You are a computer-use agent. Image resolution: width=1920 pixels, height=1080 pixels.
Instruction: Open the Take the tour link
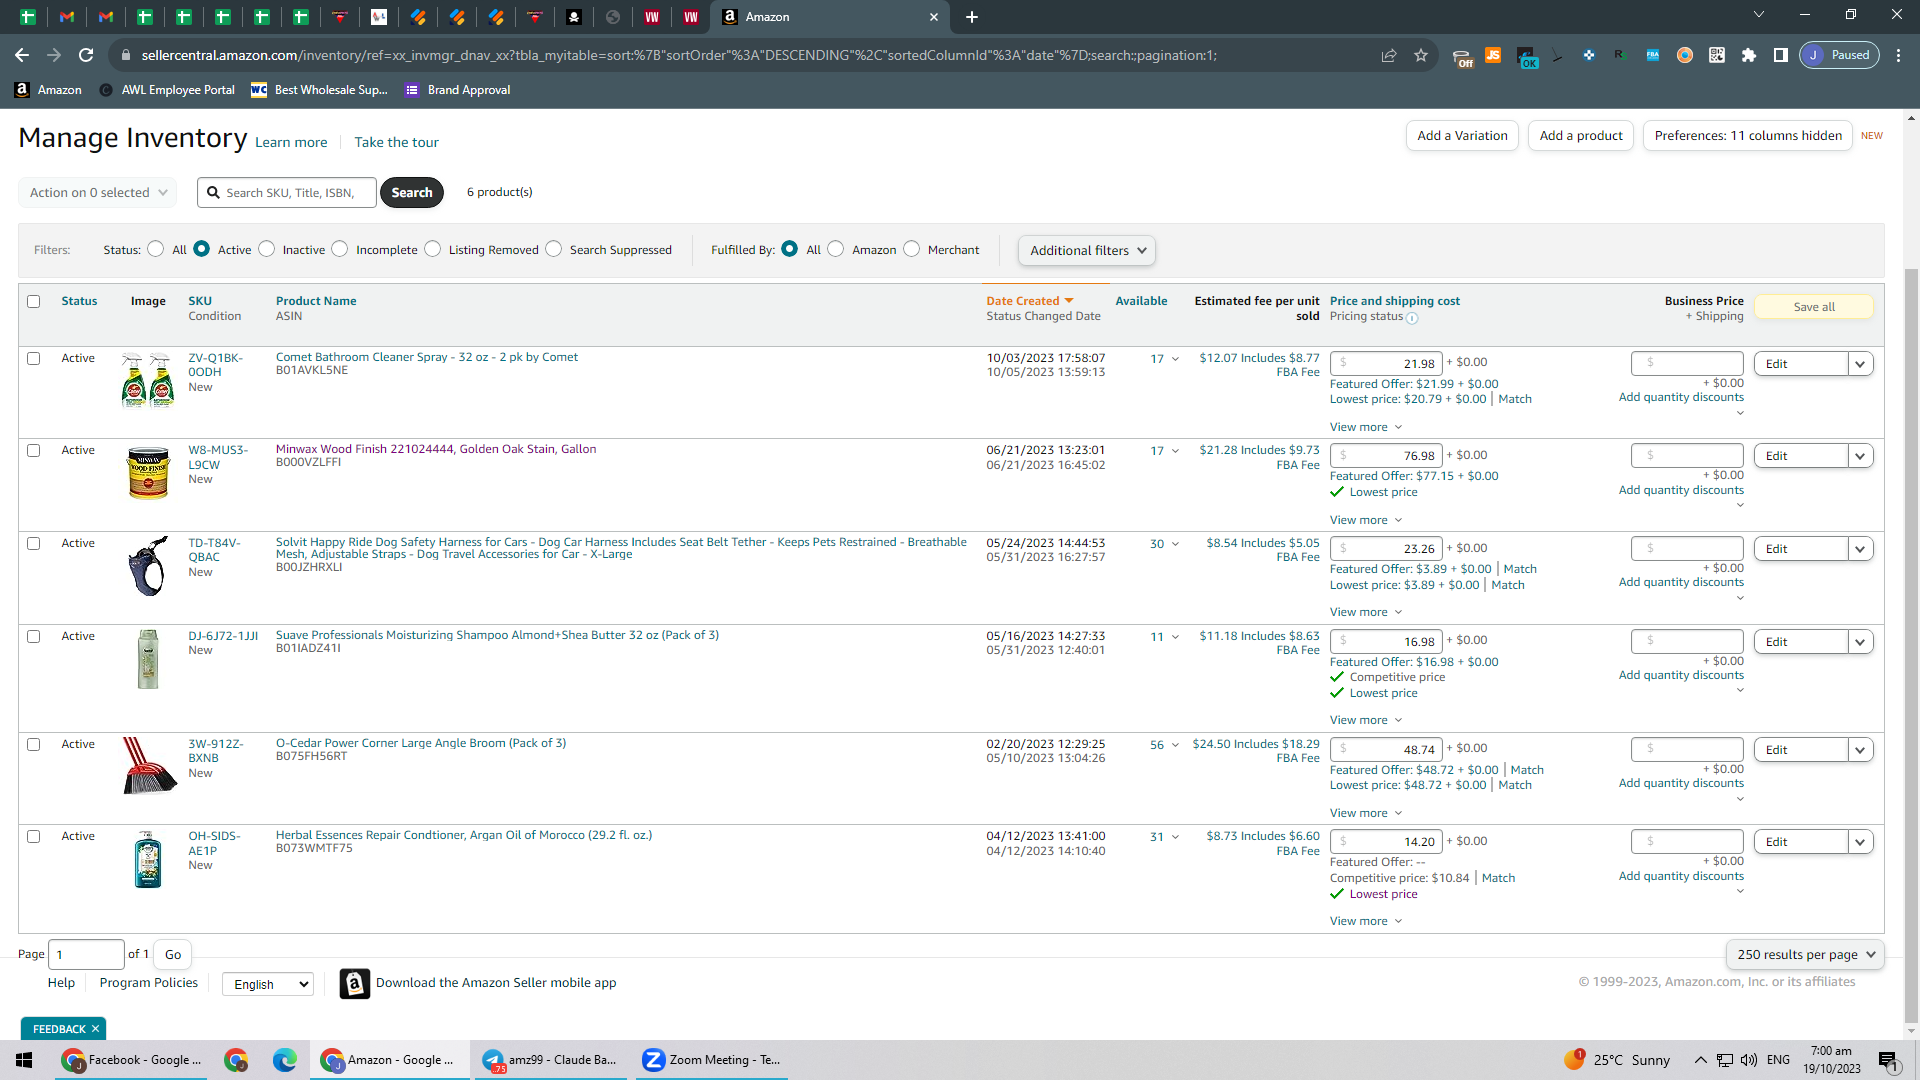[396, 143]
